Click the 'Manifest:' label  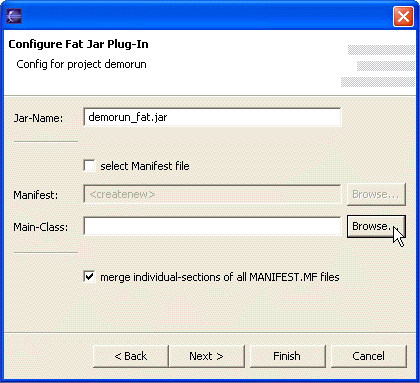coord(36,195)
